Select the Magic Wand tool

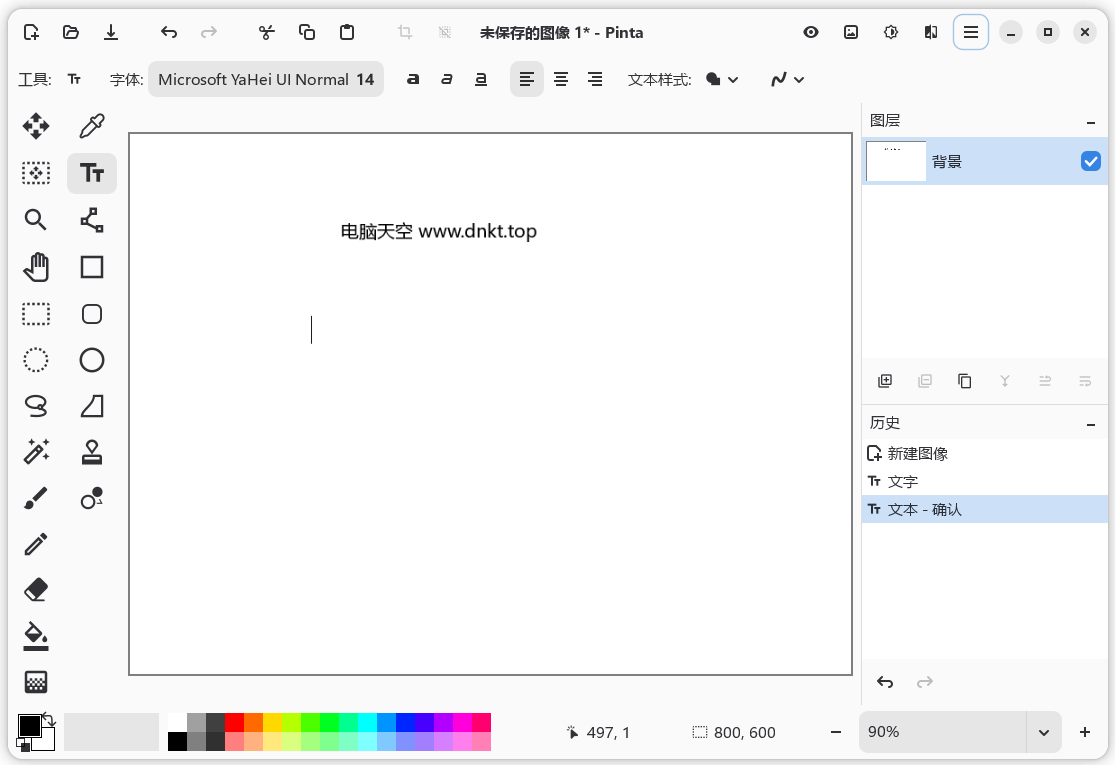36,452
